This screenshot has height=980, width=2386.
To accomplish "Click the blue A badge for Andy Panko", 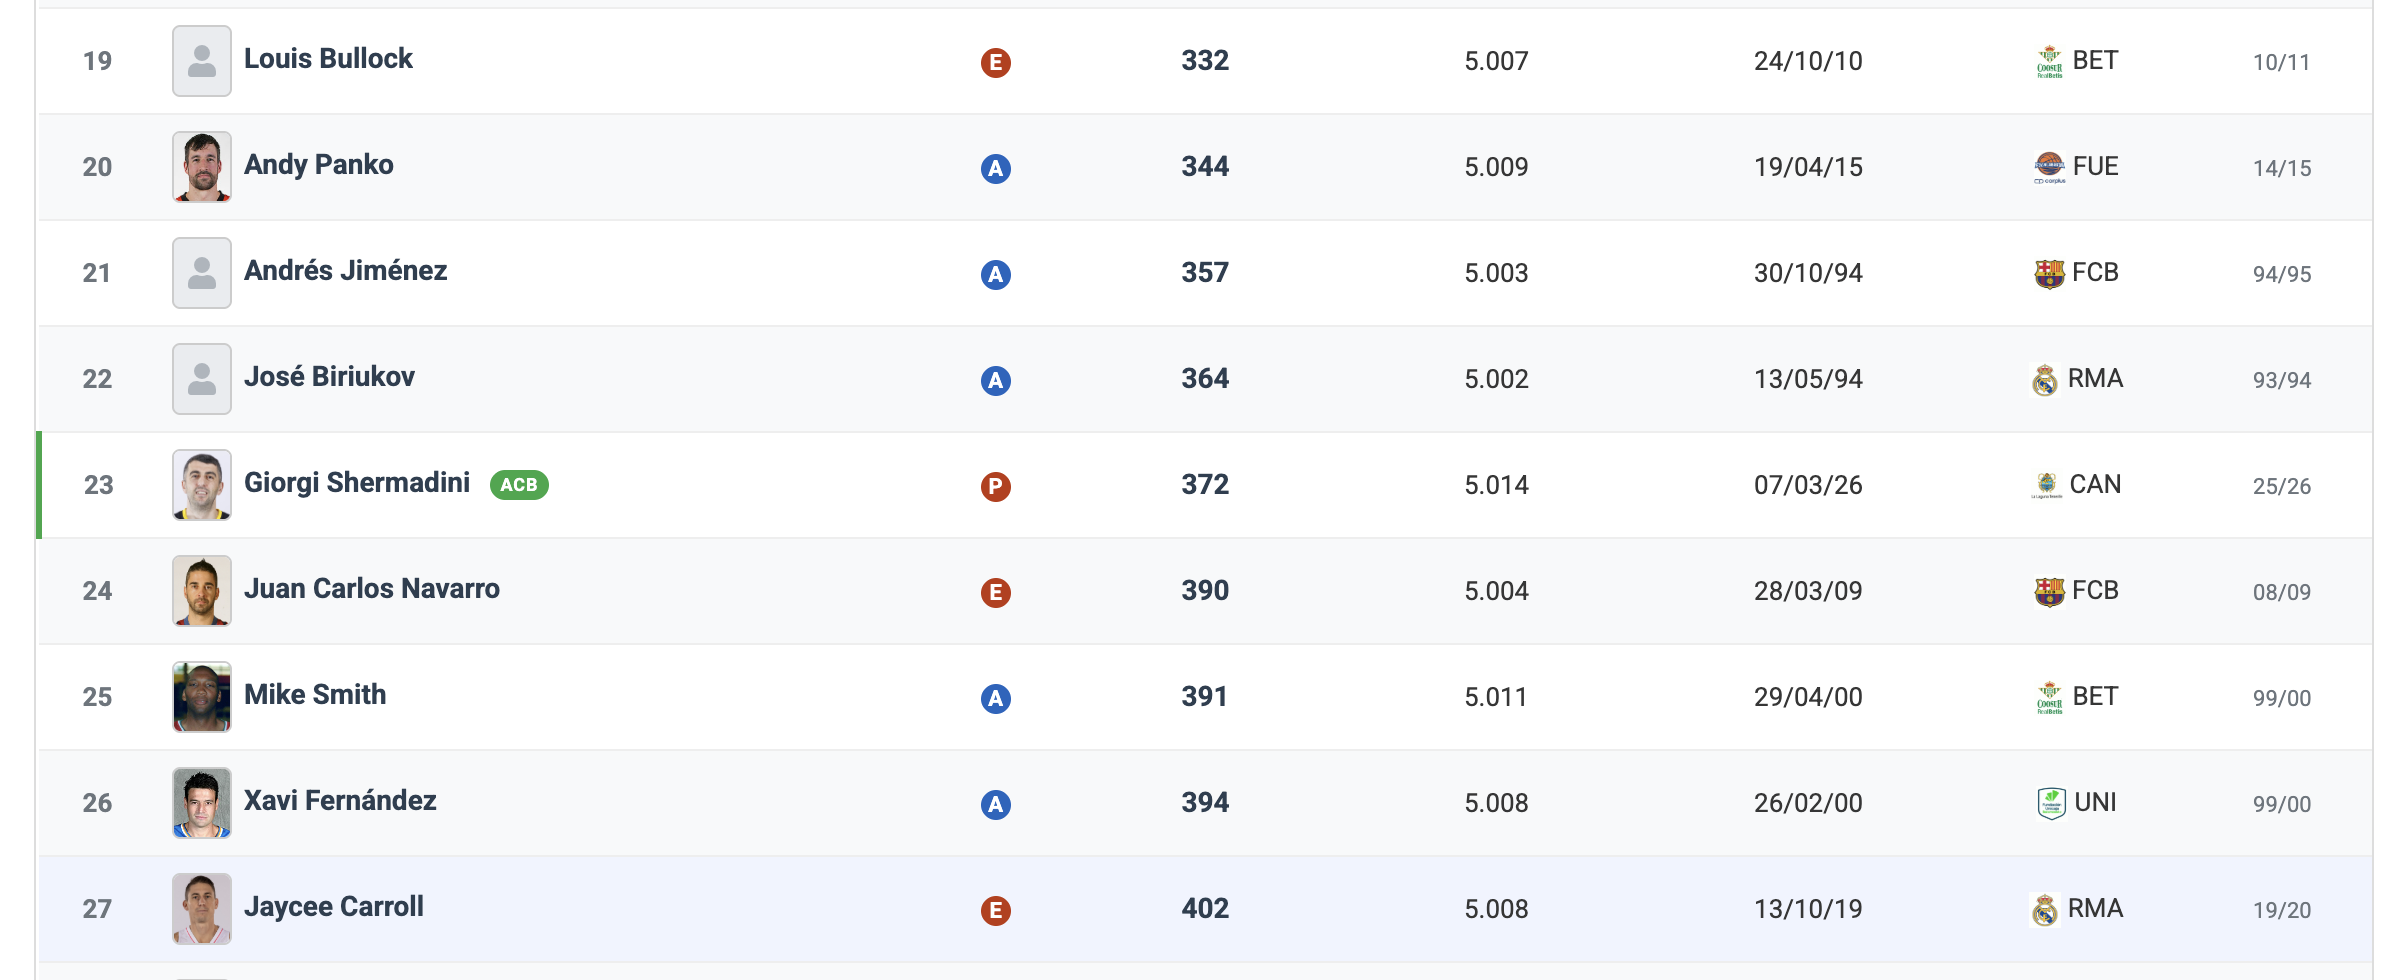I will click(x=995, y=169).
